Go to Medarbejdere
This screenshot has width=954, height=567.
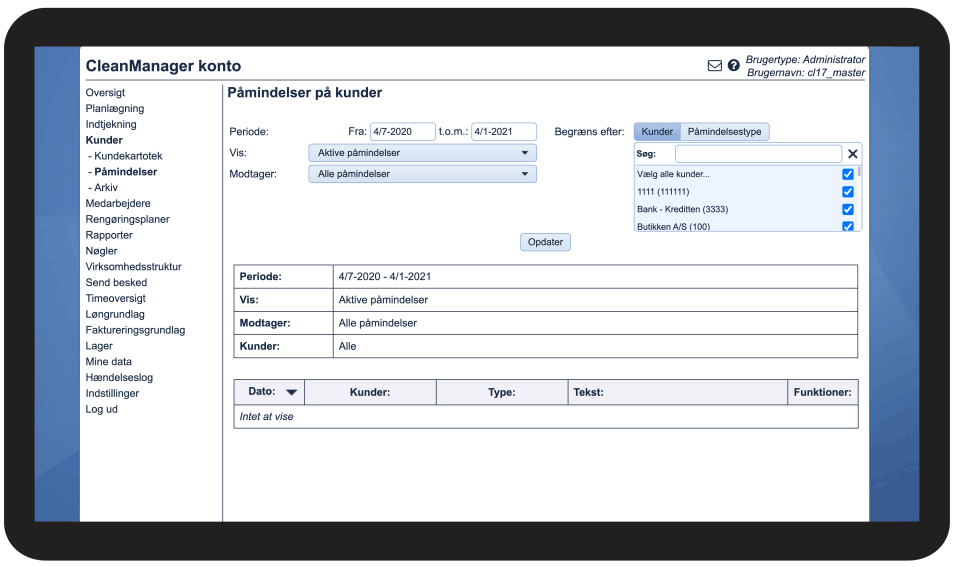coord(118,203)
